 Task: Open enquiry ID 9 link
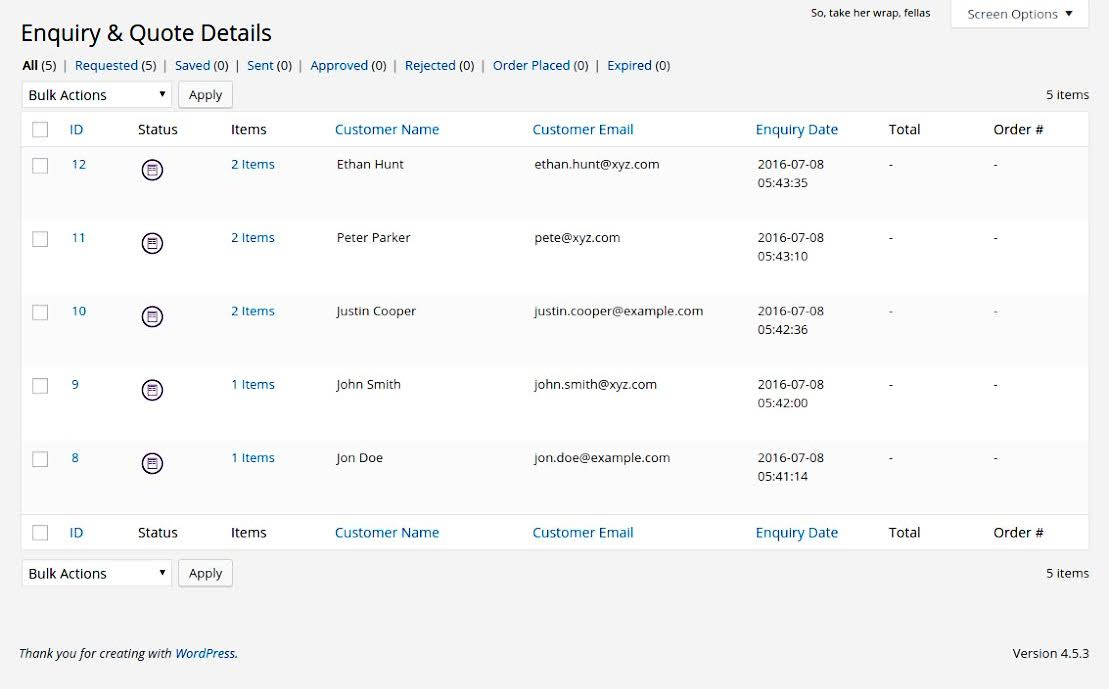coord(75,384)
